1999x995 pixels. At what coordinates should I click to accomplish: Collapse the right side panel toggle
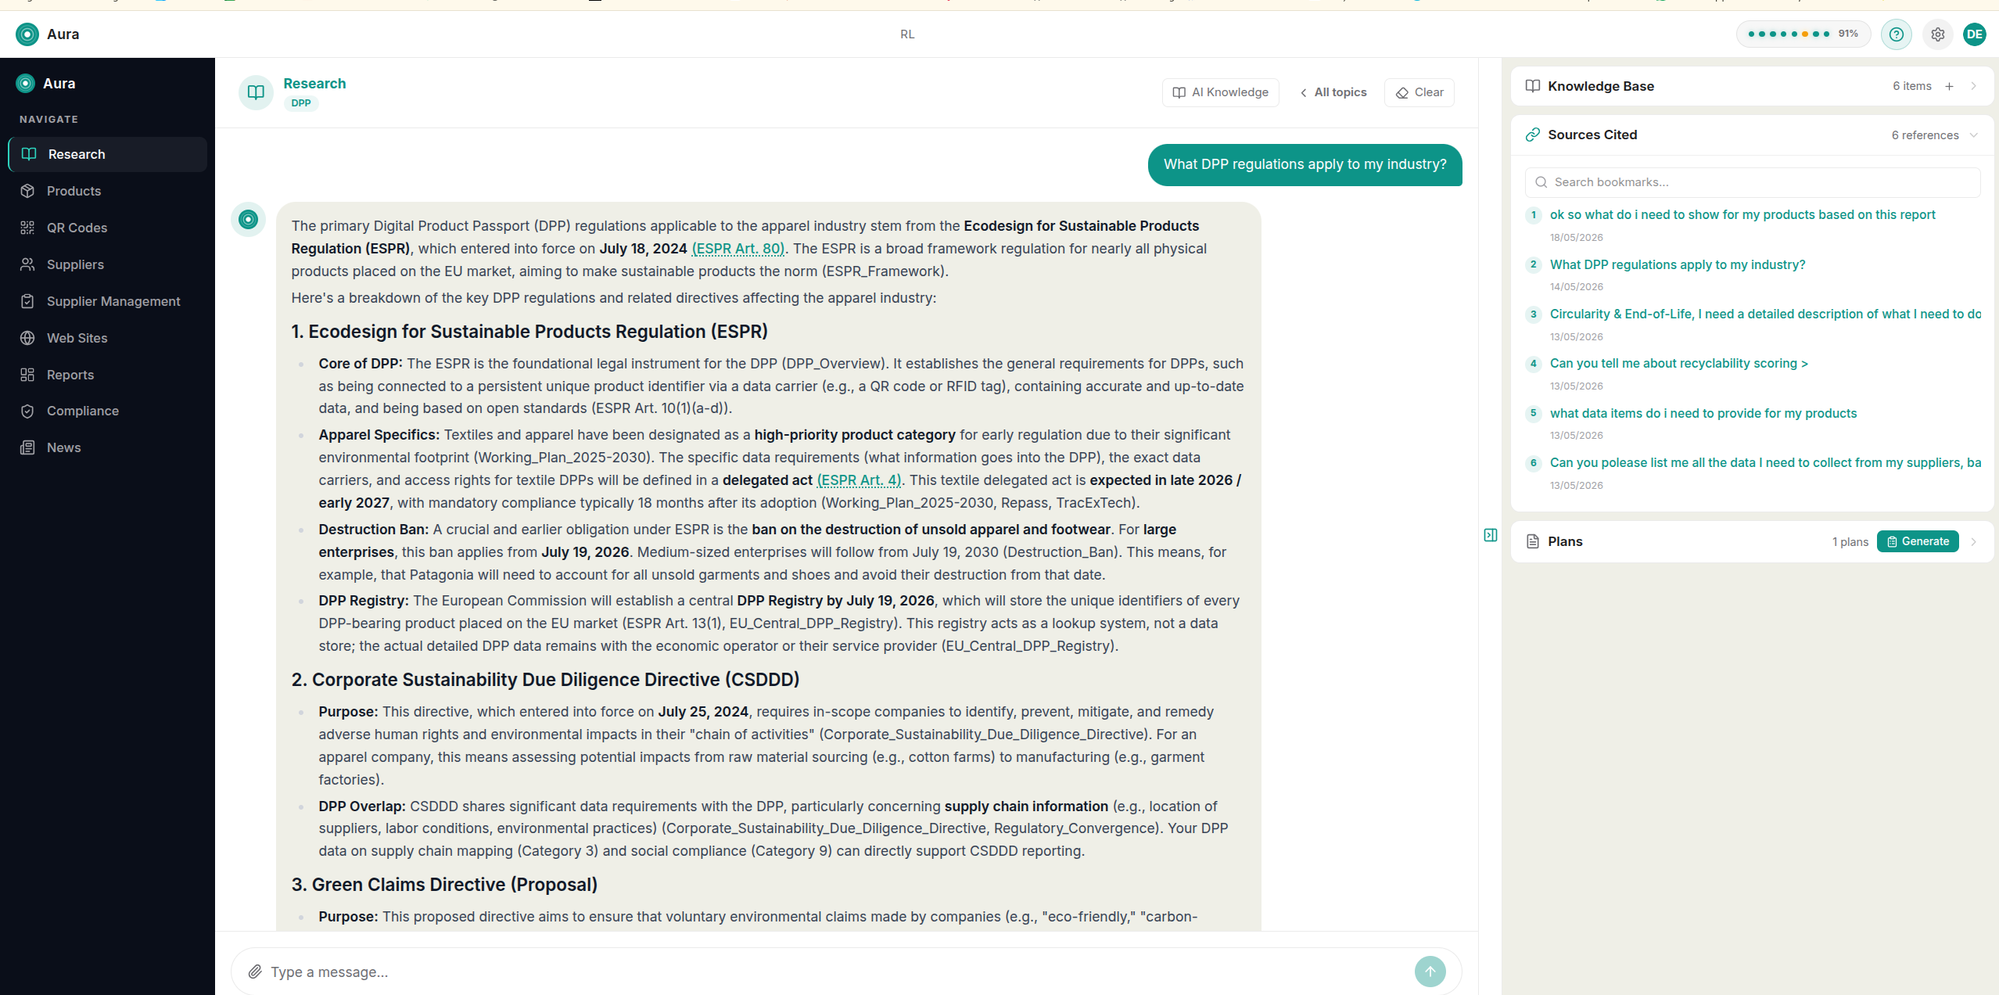(x=1490, y=535)
